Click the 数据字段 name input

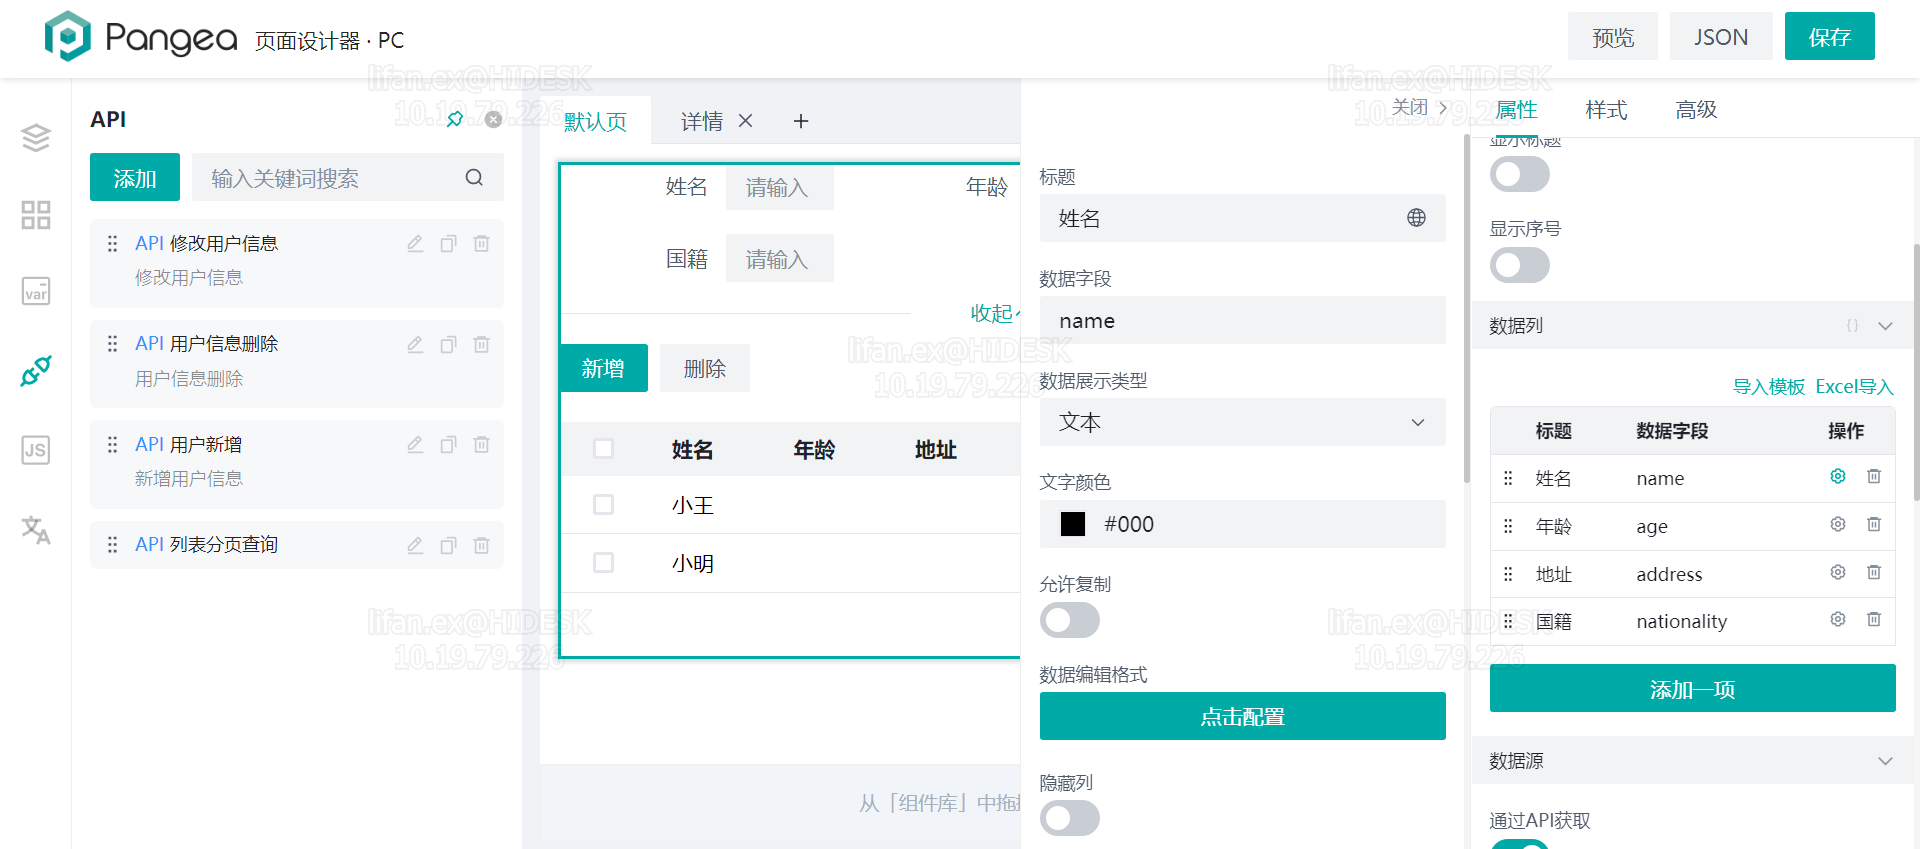pyautogui.click(x=1242, y=320)
